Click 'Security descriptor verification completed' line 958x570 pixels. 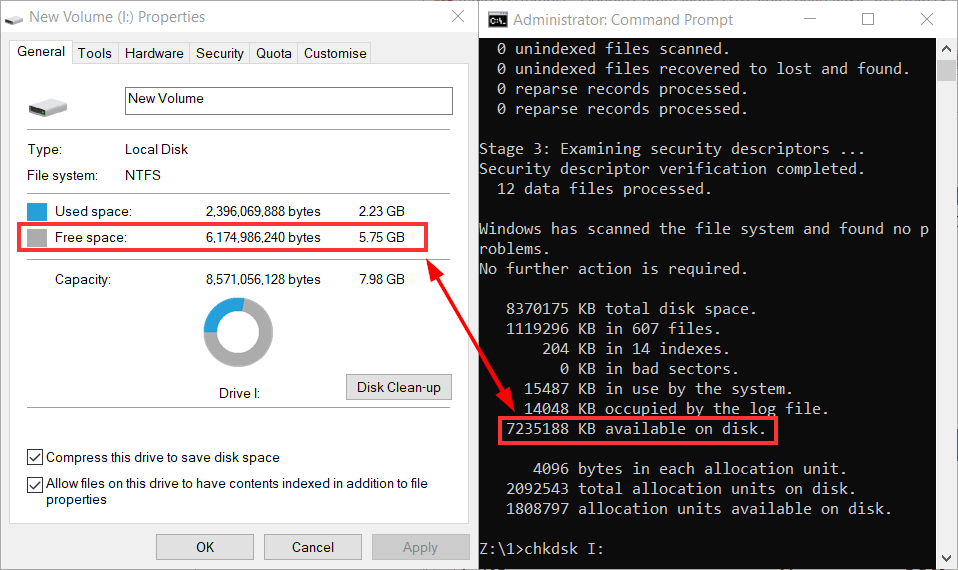pos(672,169)
